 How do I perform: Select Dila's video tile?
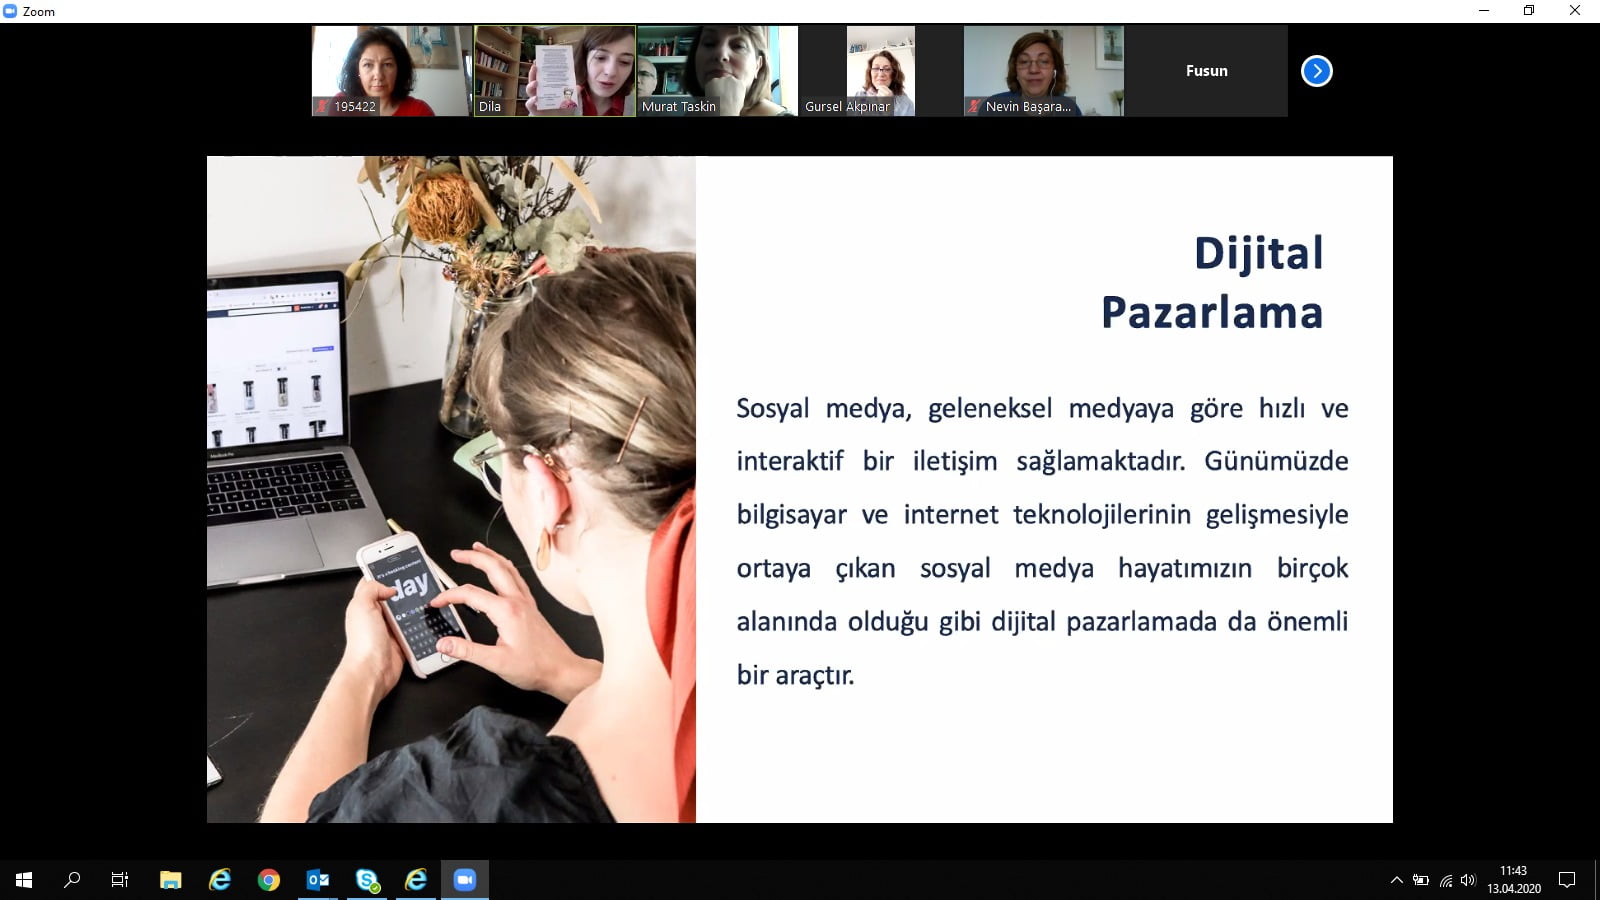point(555,70)
